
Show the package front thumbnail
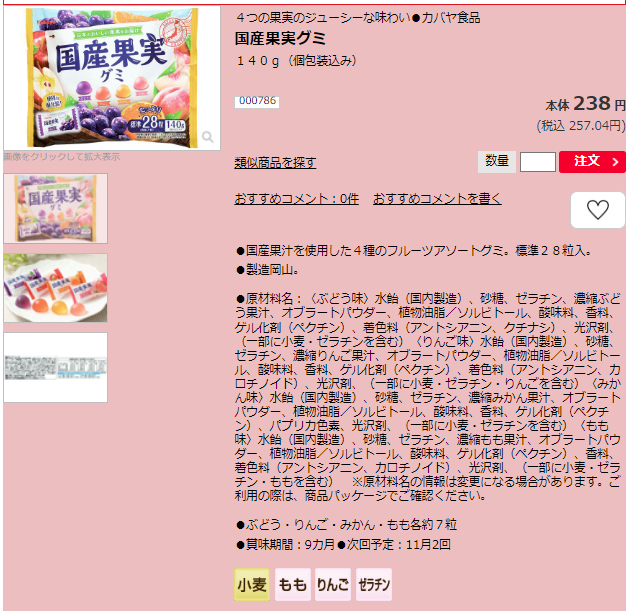click(56, 208)
